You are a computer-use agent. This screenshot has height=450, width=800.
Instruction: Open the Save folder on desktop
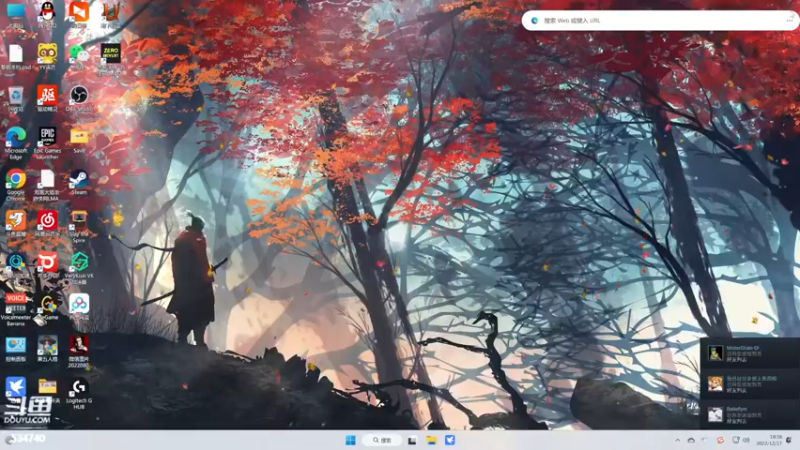tap(79, 141)
